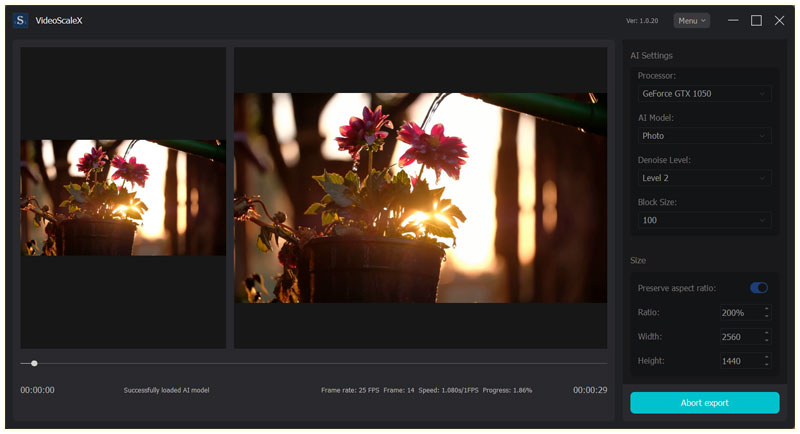
Task: Maximize the VideoScaleX window
Action: (756, 20)
